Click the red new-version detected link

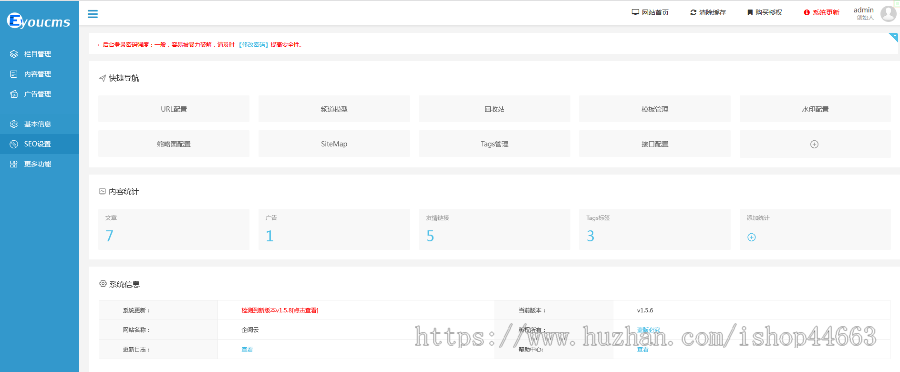[280, 310]
